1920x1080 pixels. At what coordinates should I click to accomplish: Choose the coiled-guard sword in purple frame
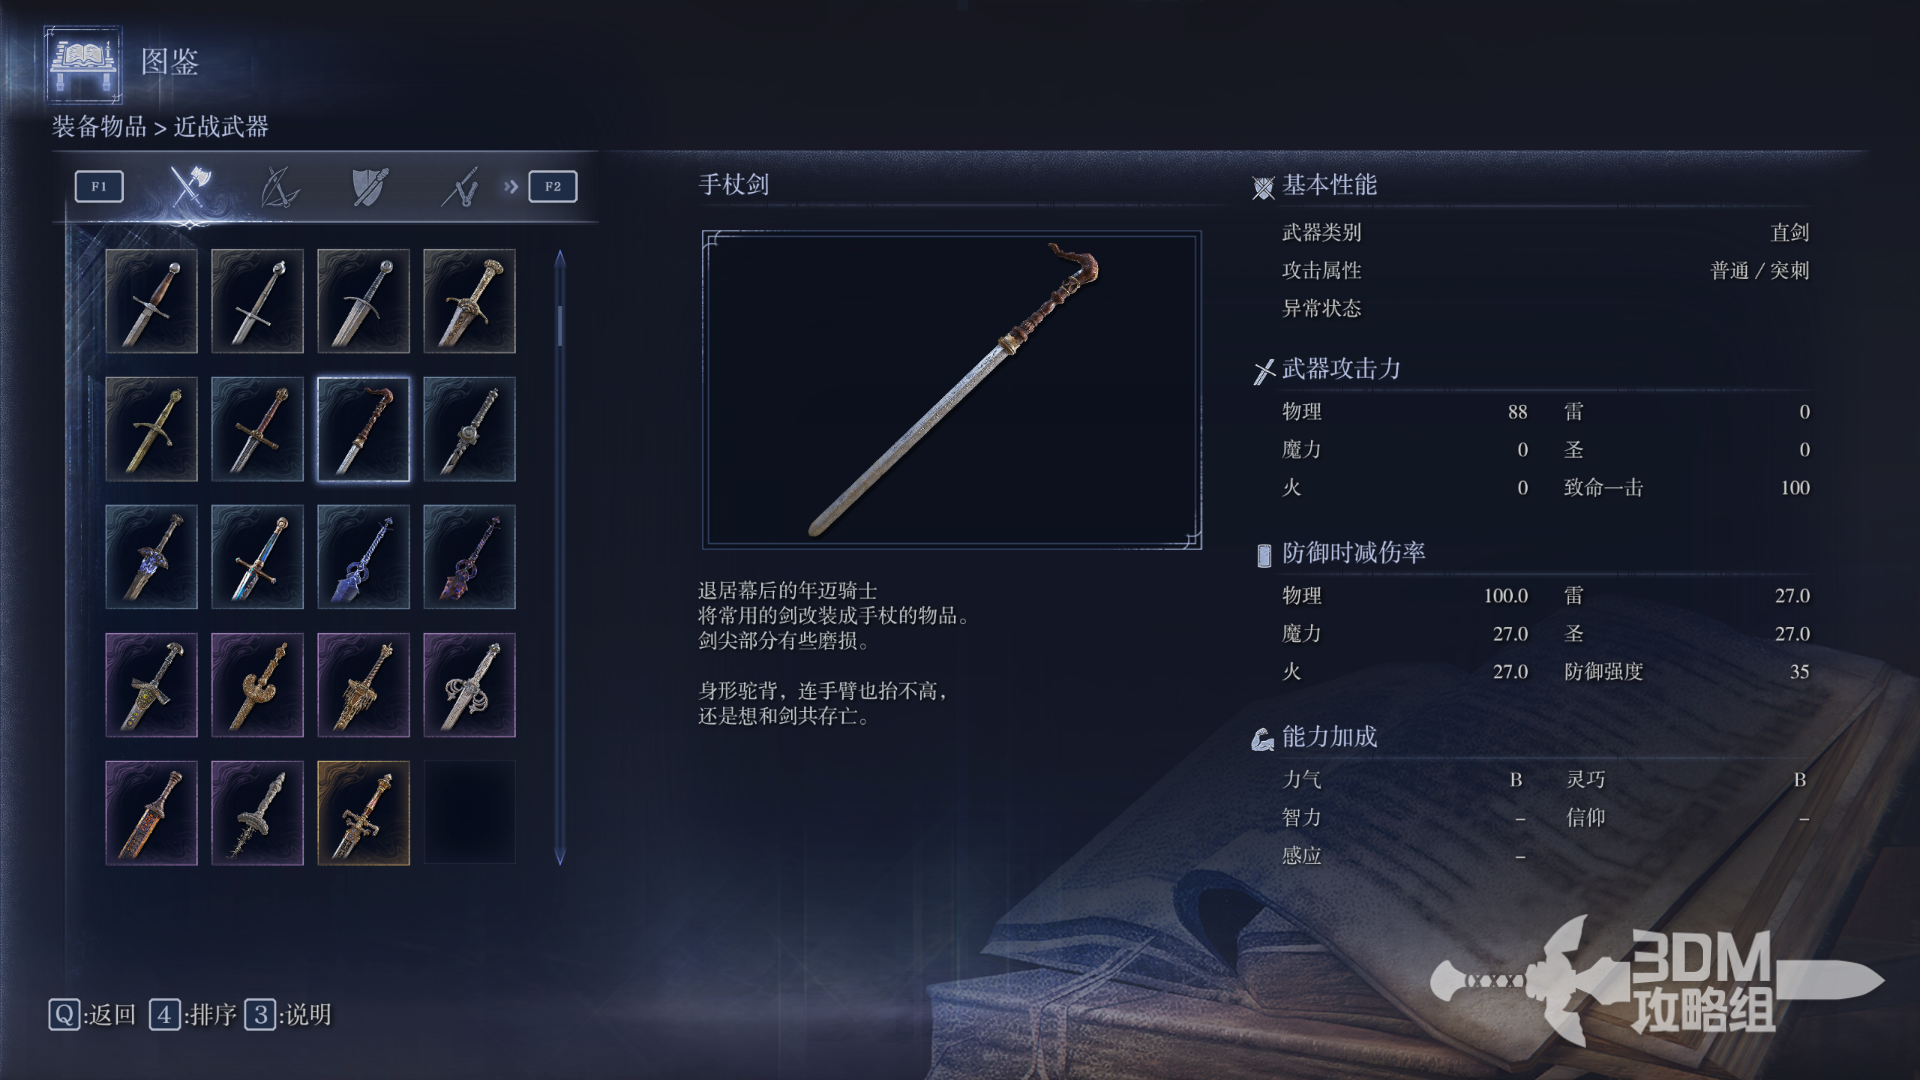point(469,685)
